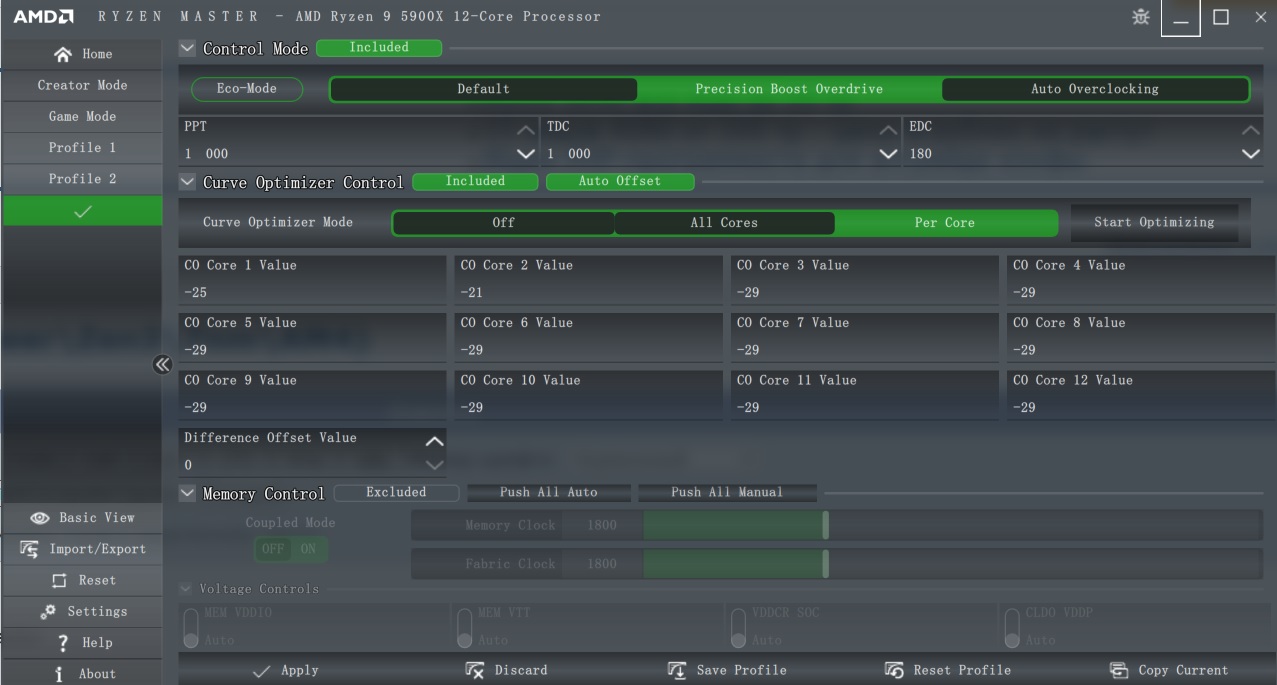Click the Settings gear icon
Image resolution: width=1277 pixels, height=685 pixels.
coord(48,611)
